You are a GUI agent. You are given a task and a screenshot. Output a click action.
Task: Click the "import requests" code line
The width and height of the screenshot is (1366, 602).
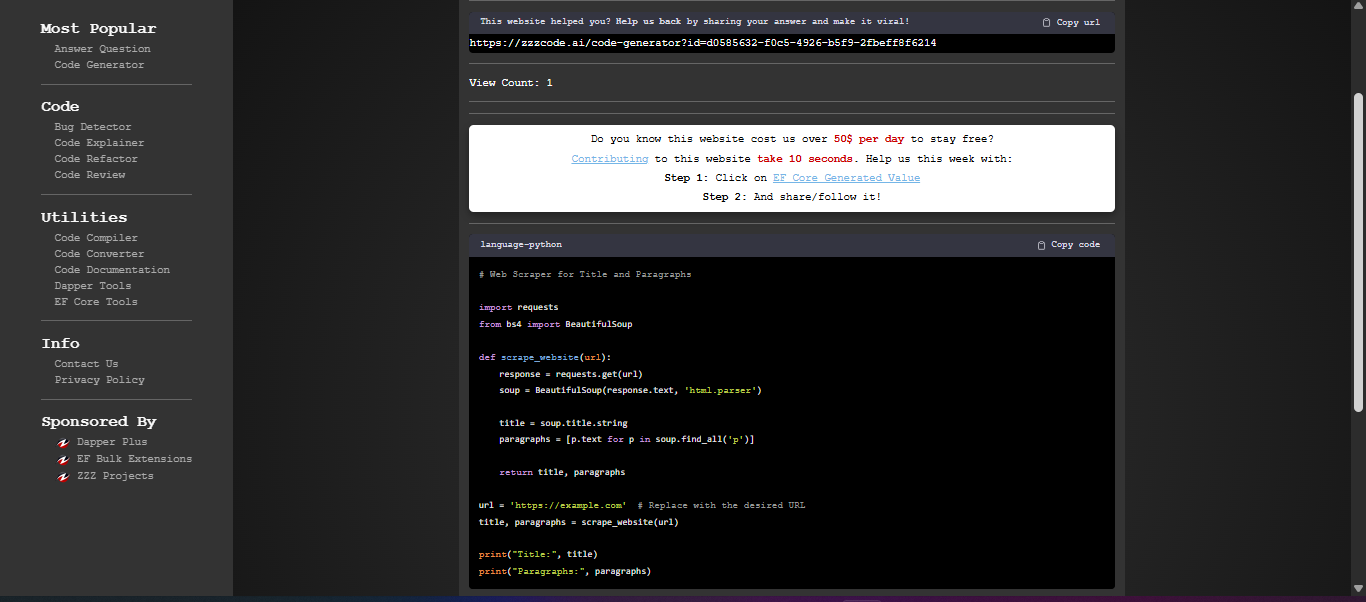(519, 307)
